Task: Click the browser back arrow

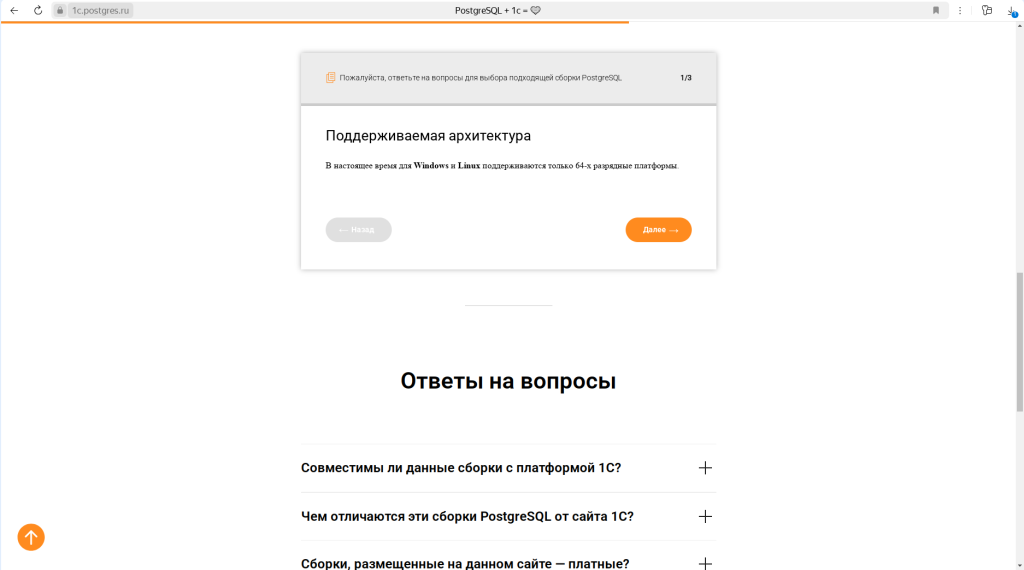Action: tap(14, 10)
